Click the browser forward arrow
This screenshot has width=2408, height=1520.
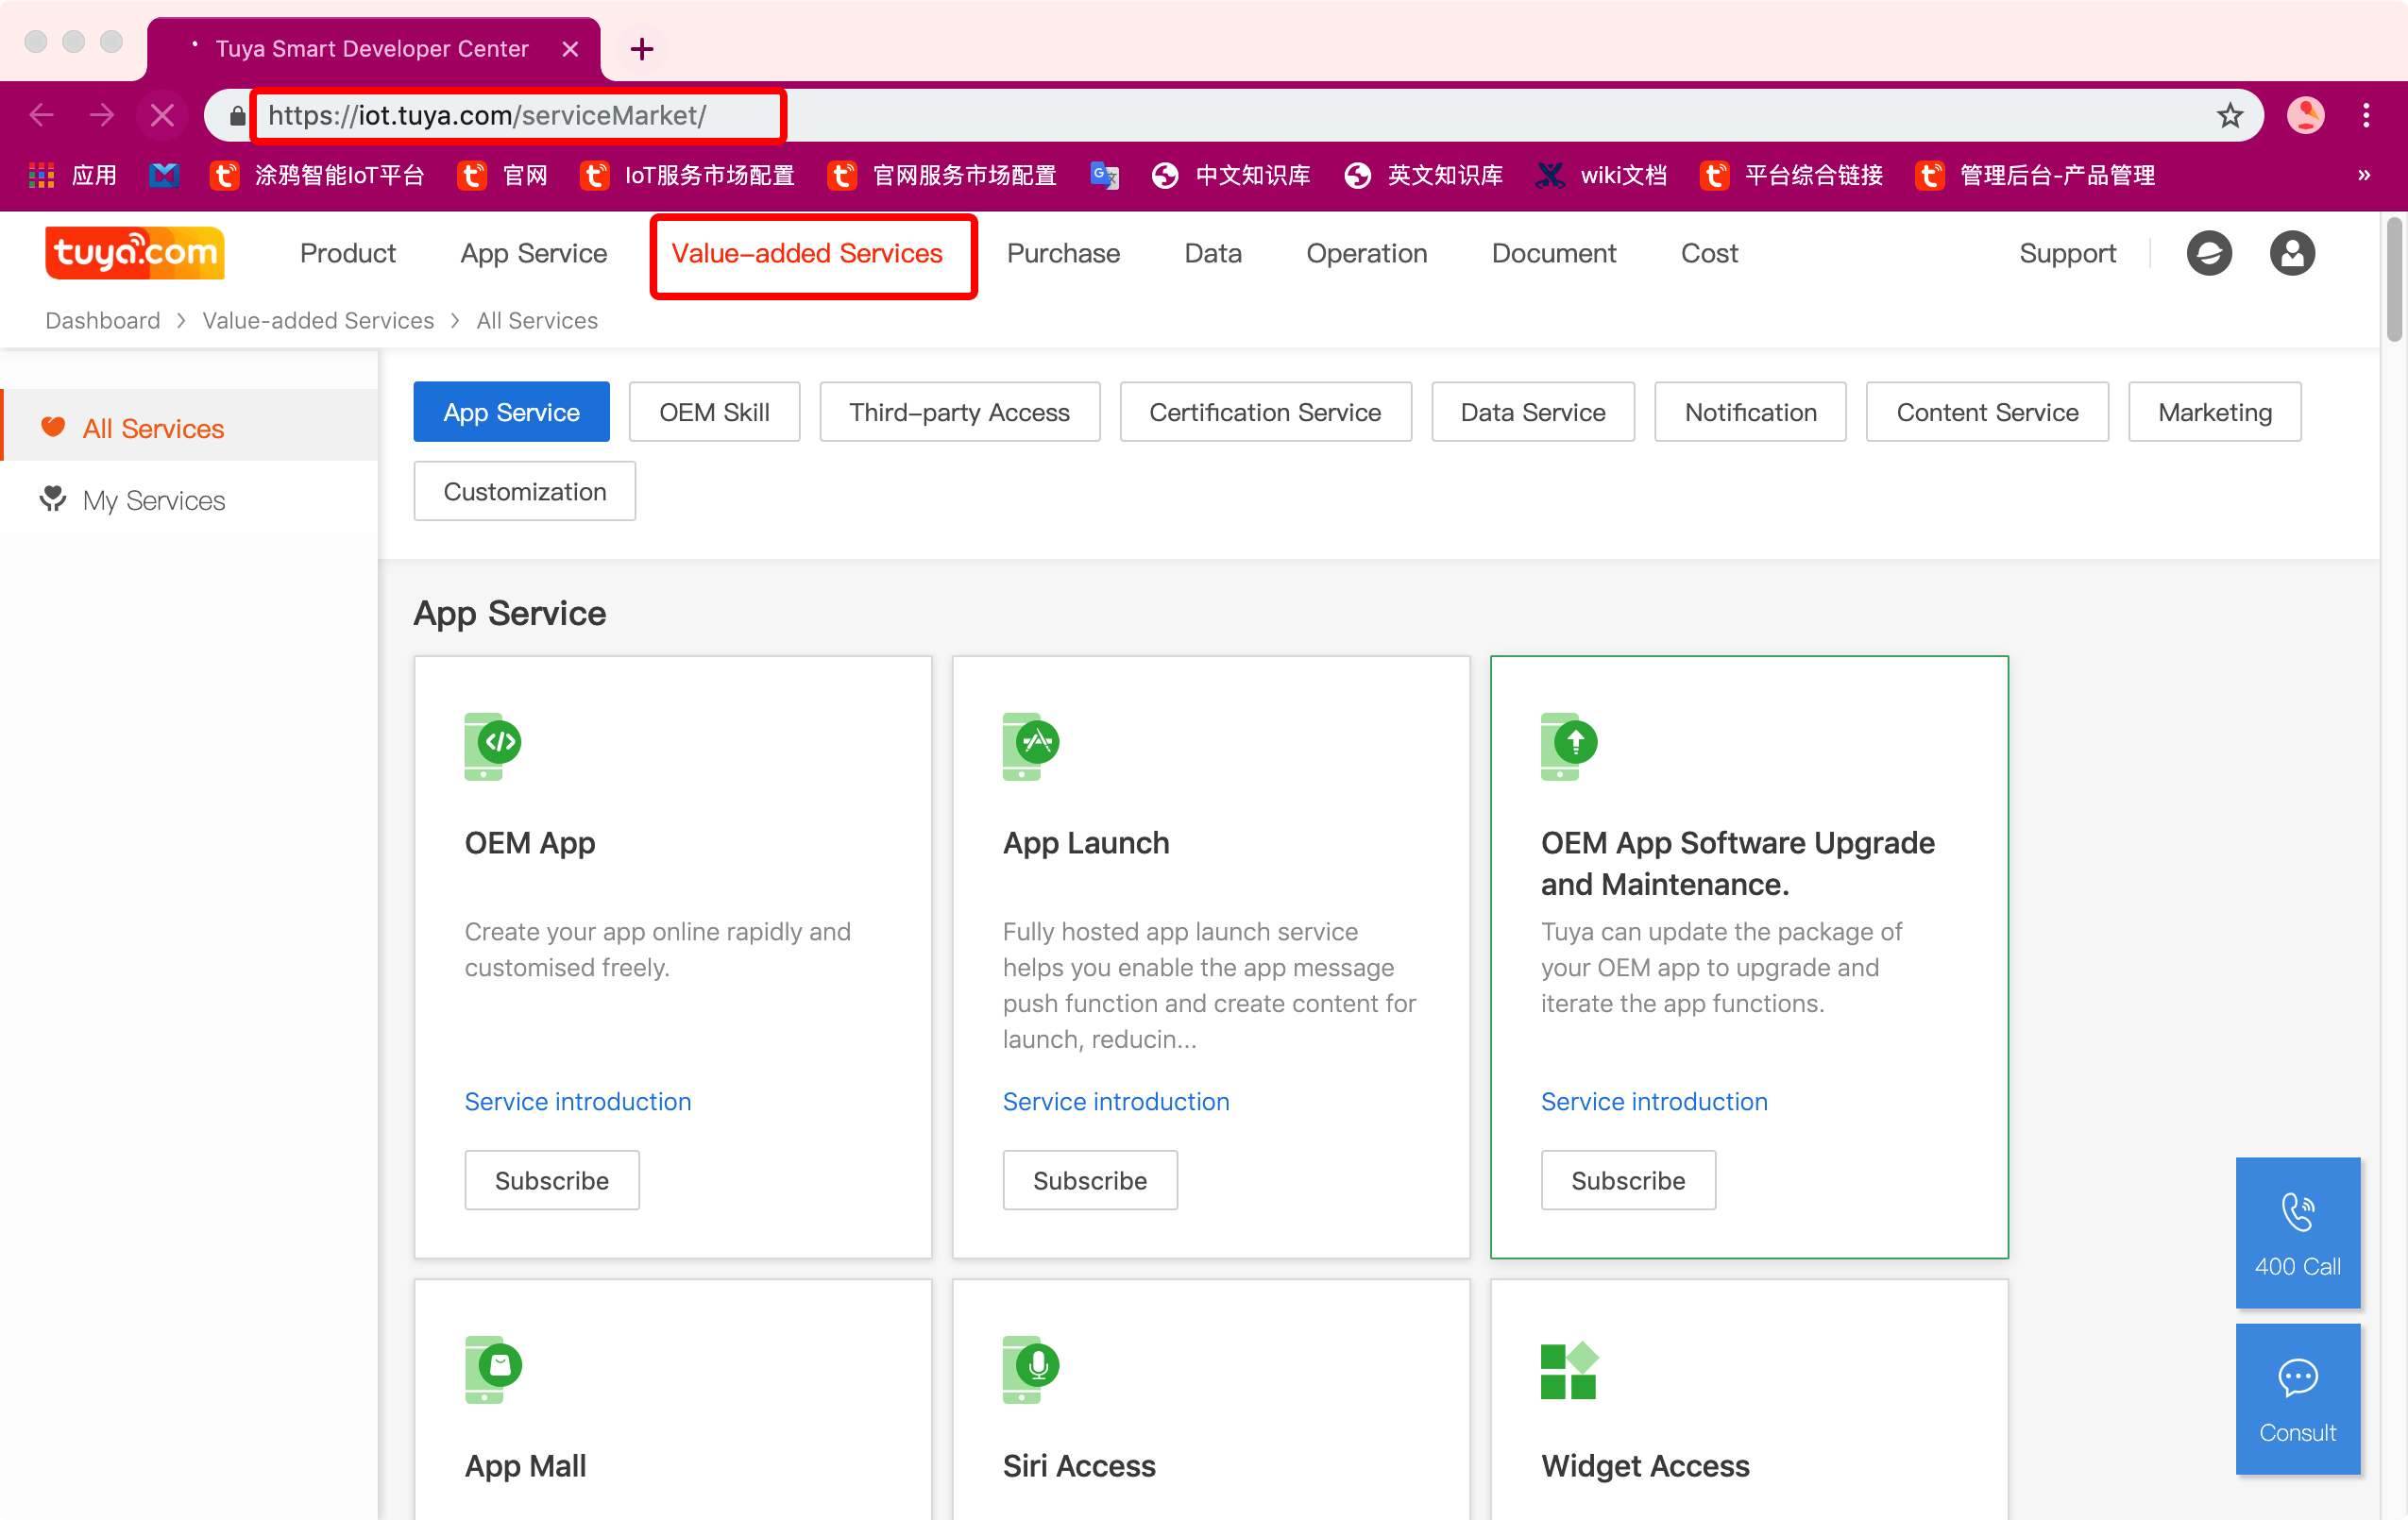[101, 115]
